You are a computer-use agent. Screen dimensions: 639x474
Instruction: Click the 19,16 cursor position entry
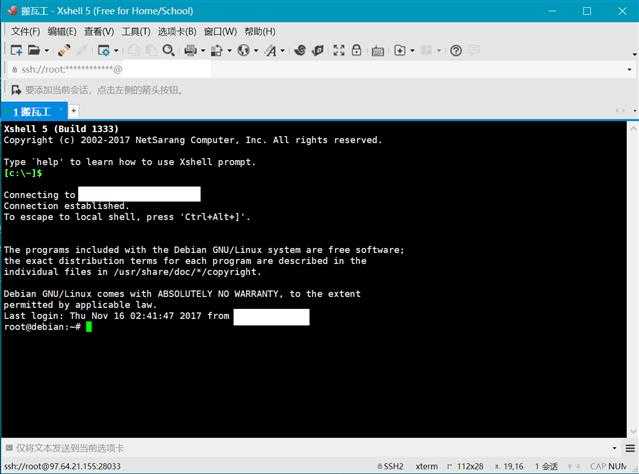(x=509, y=466)
